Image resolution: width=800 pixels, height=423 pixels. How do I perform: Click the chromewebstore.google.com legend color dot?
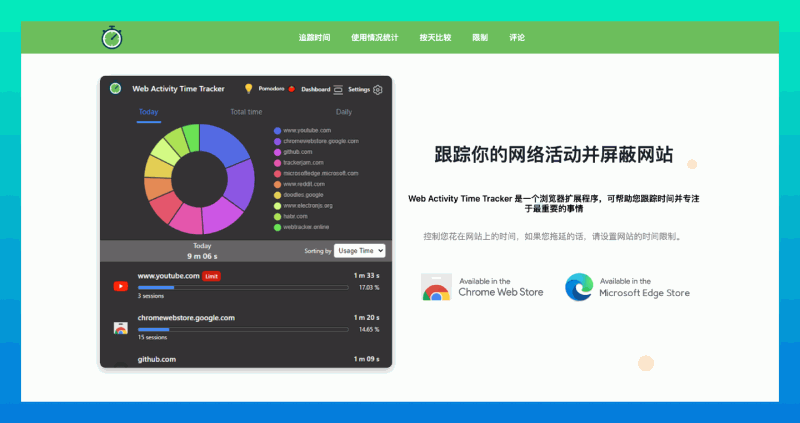(278, 141)
